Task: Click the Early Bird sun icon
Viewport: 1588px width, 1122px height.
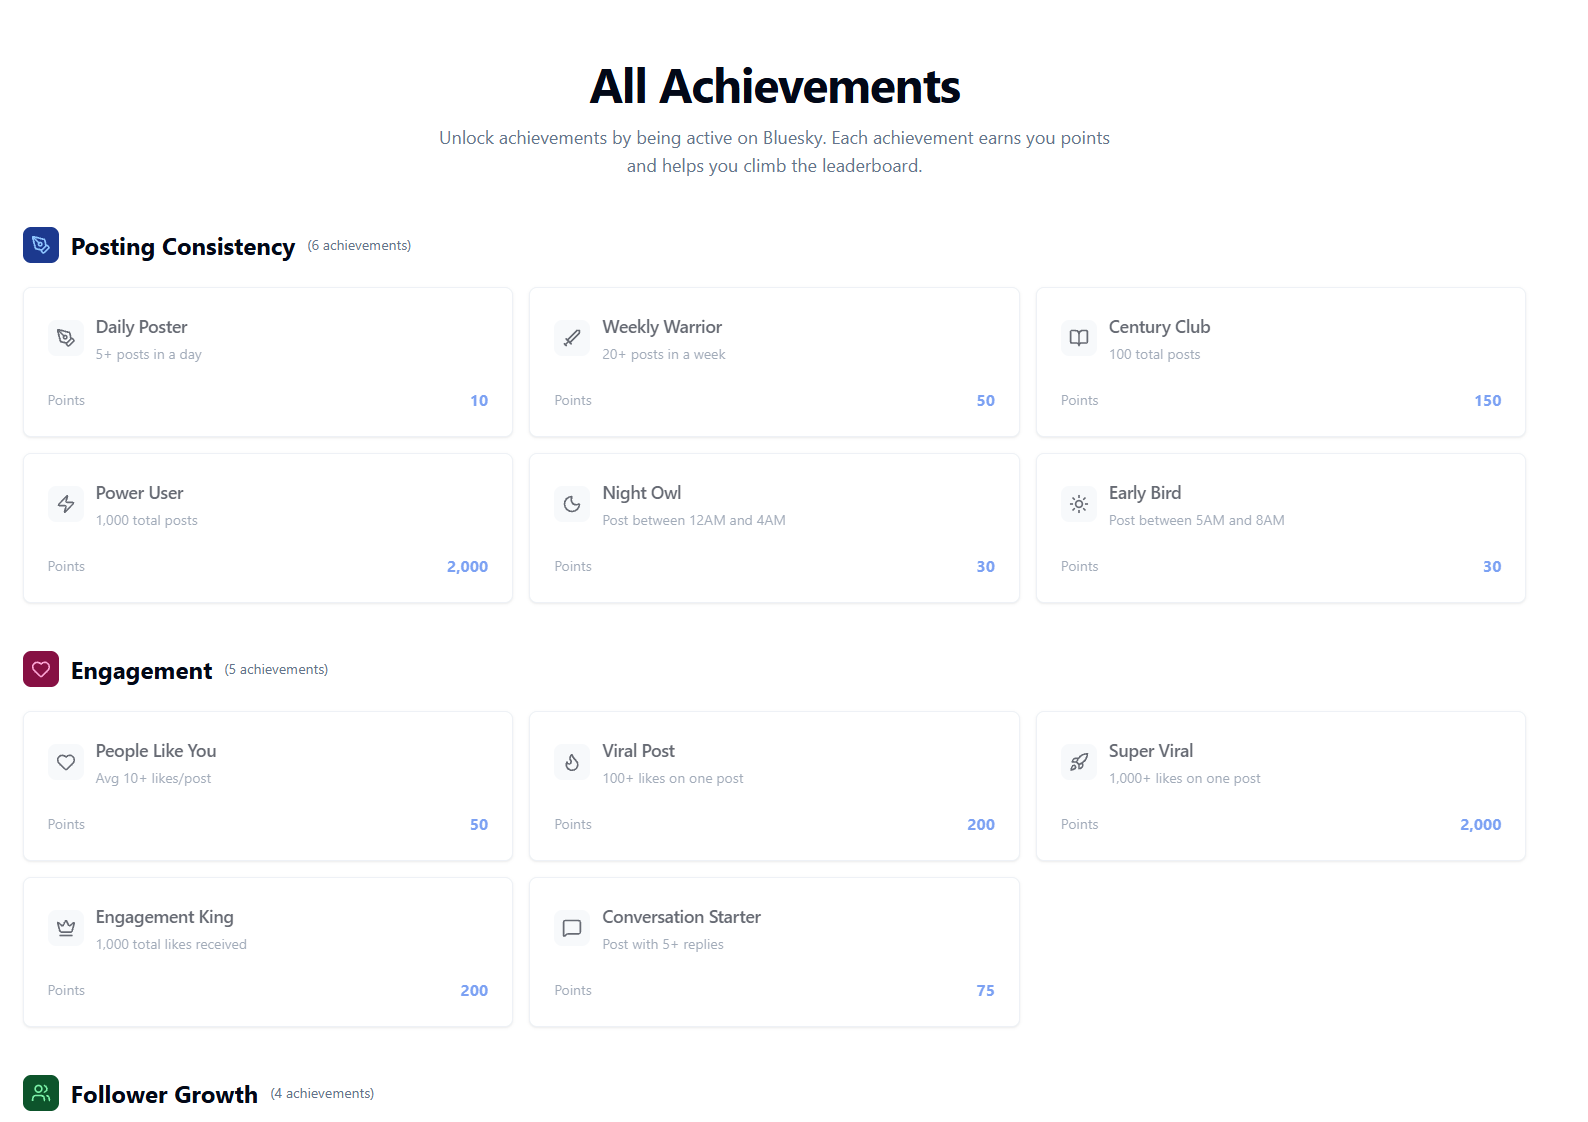Action: click(x=1079, y=504)
